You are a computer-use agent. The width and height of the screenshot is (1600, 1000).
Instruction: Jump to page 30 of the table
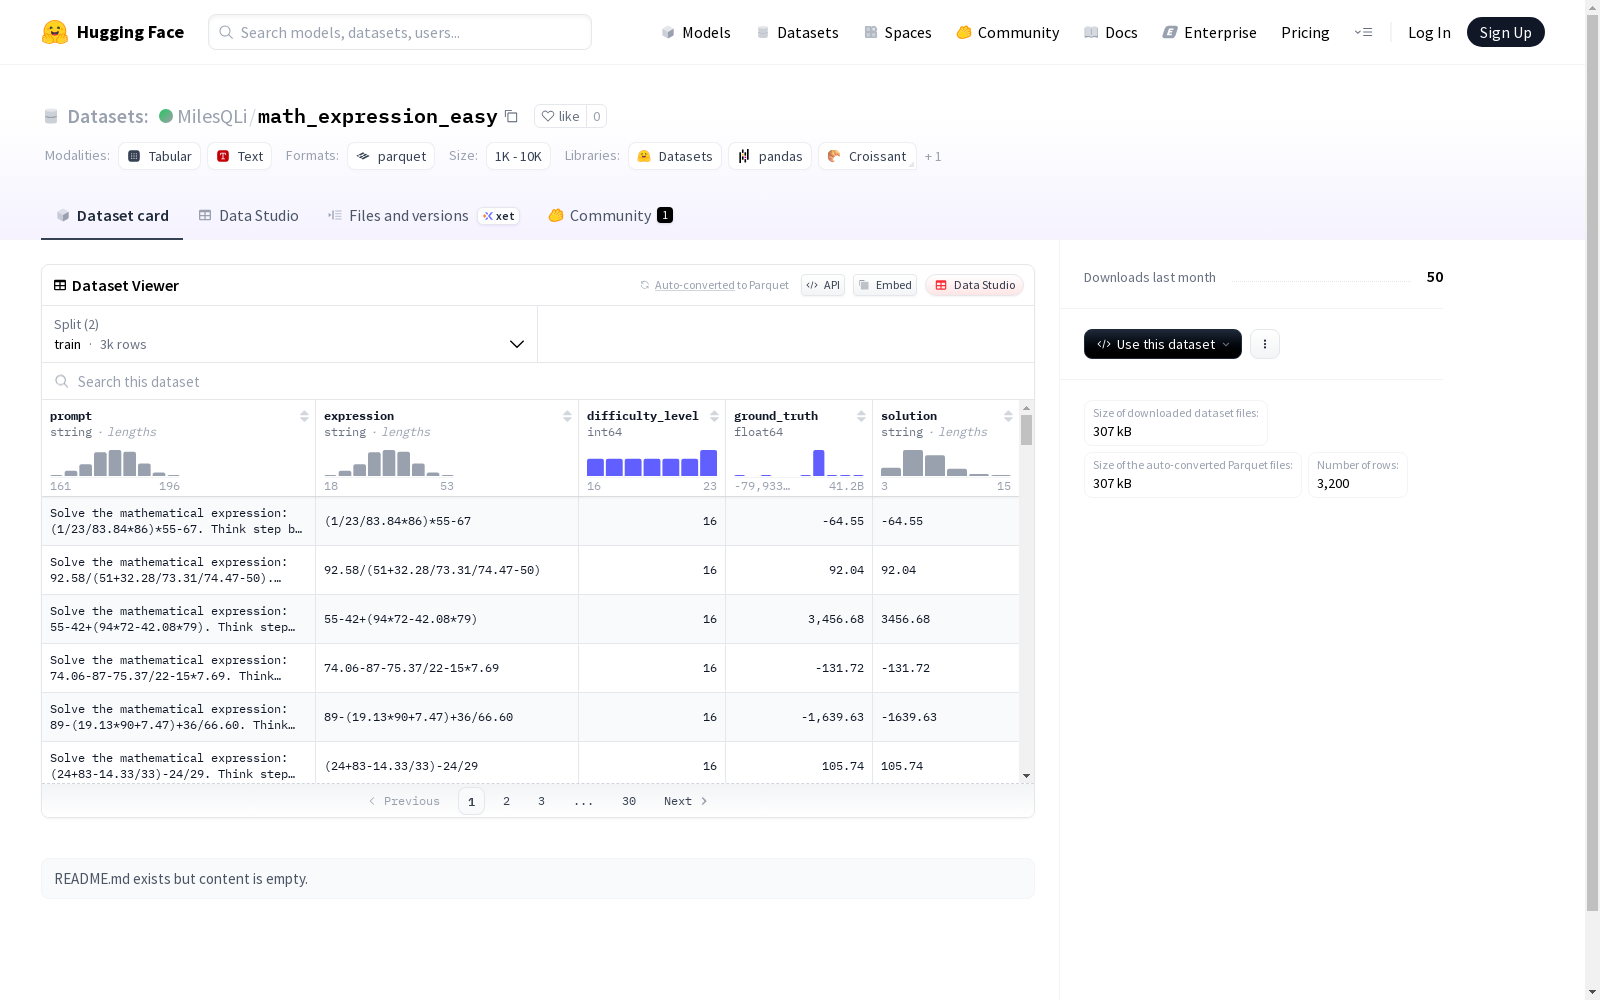click(629, 801)
